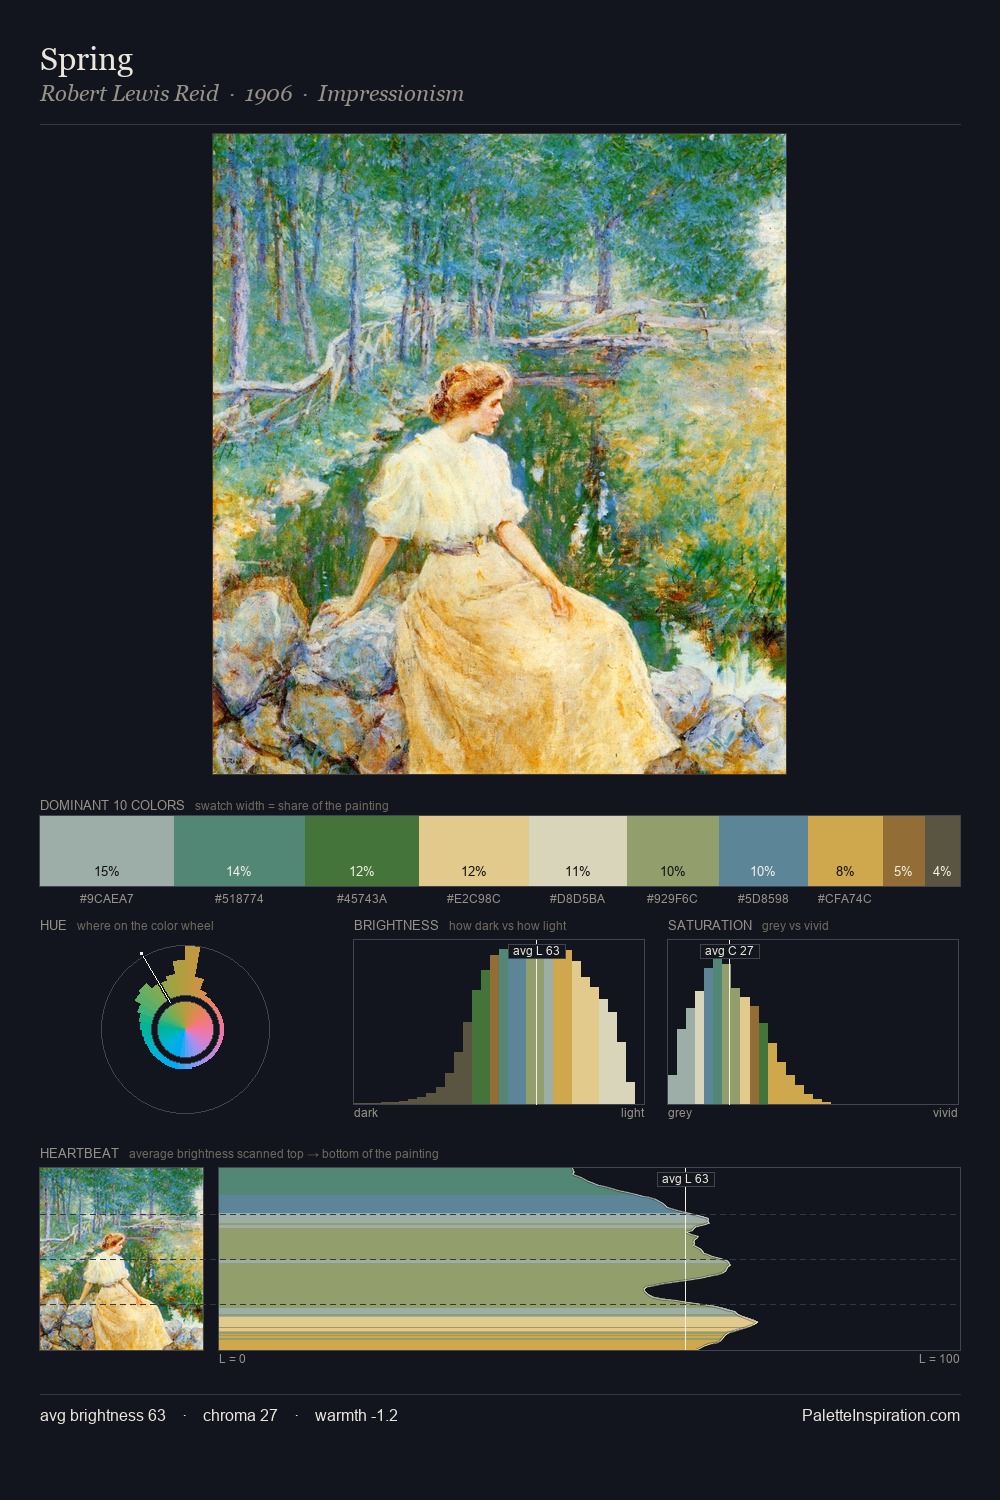The image size is (1000, 1500).
Task: Click the olive green 10% swatch
Action: (x=673, y=851)
